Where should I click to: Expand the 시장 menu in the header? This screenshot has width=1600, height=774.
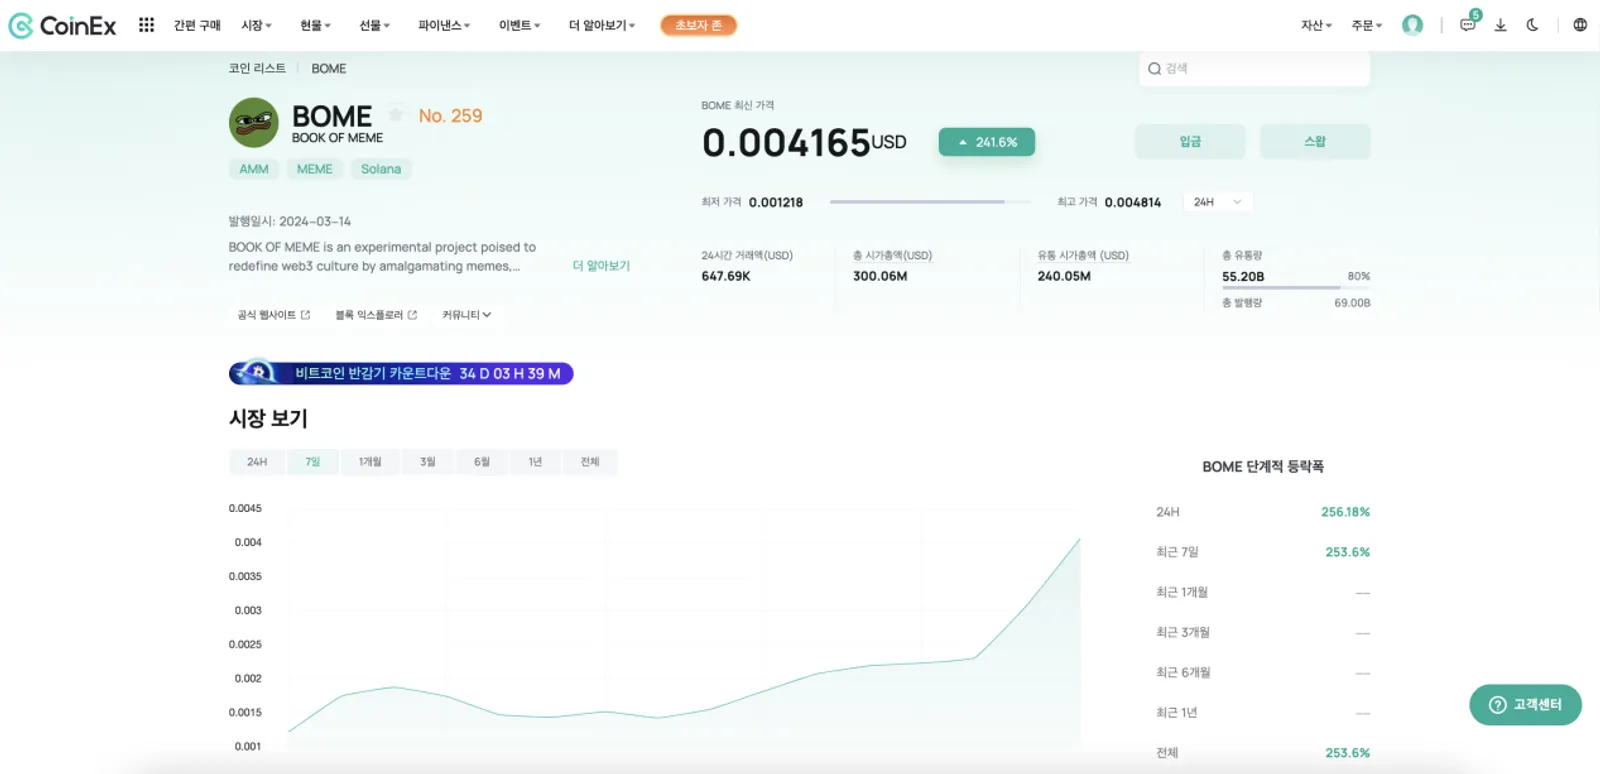point(256,25)
